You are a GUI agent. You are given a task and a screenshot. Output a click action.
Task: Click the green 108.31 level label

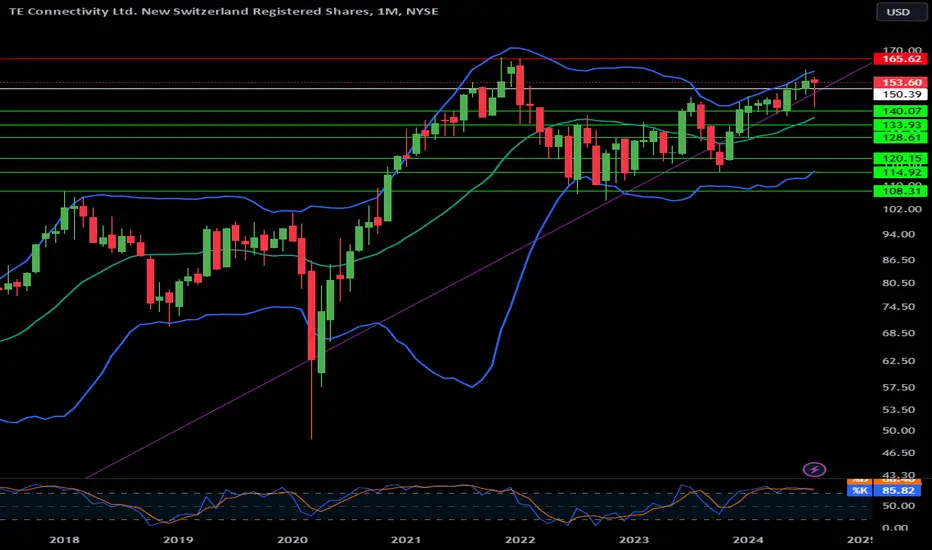901,191
